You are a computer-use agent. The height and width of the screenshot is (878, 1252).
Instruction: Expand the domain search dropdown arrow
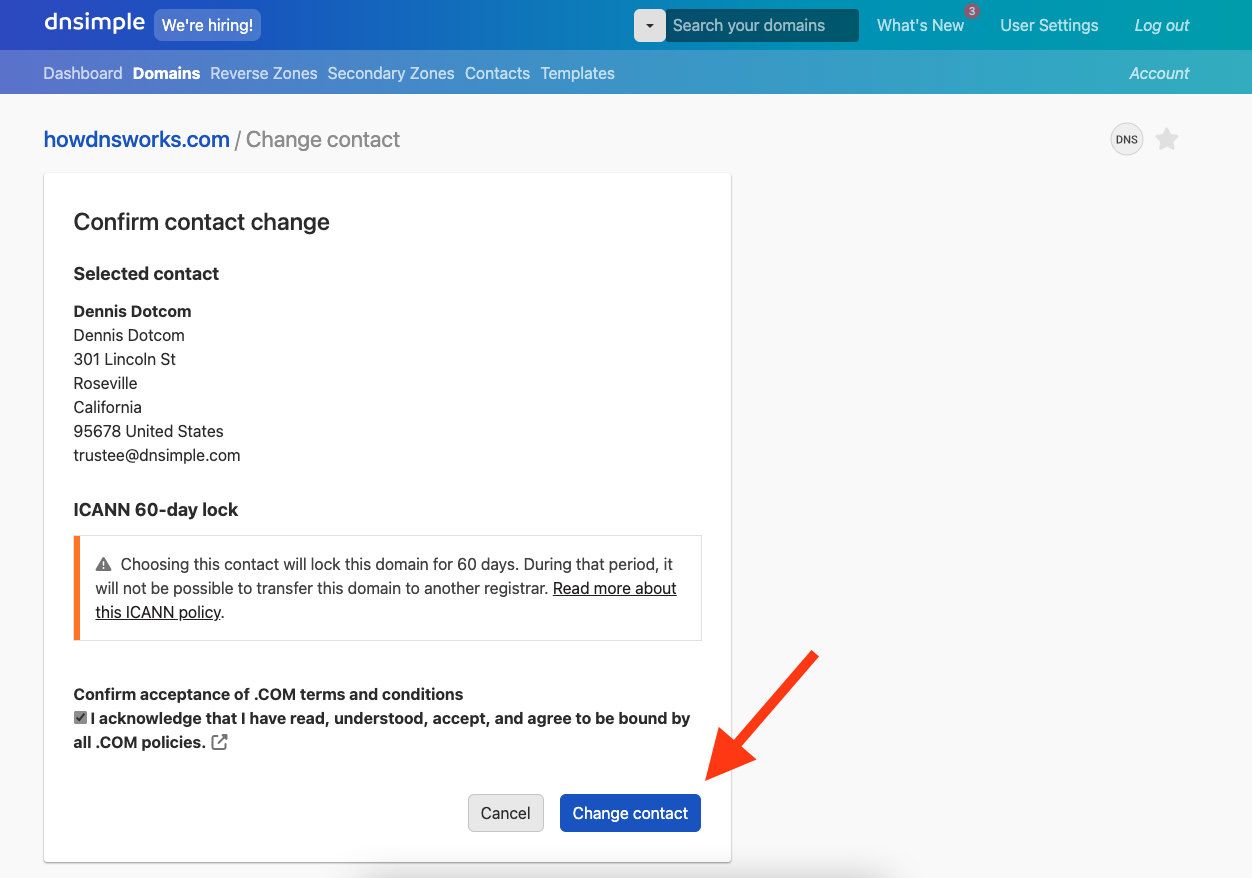pyautogui.click(x=650, y=26)
